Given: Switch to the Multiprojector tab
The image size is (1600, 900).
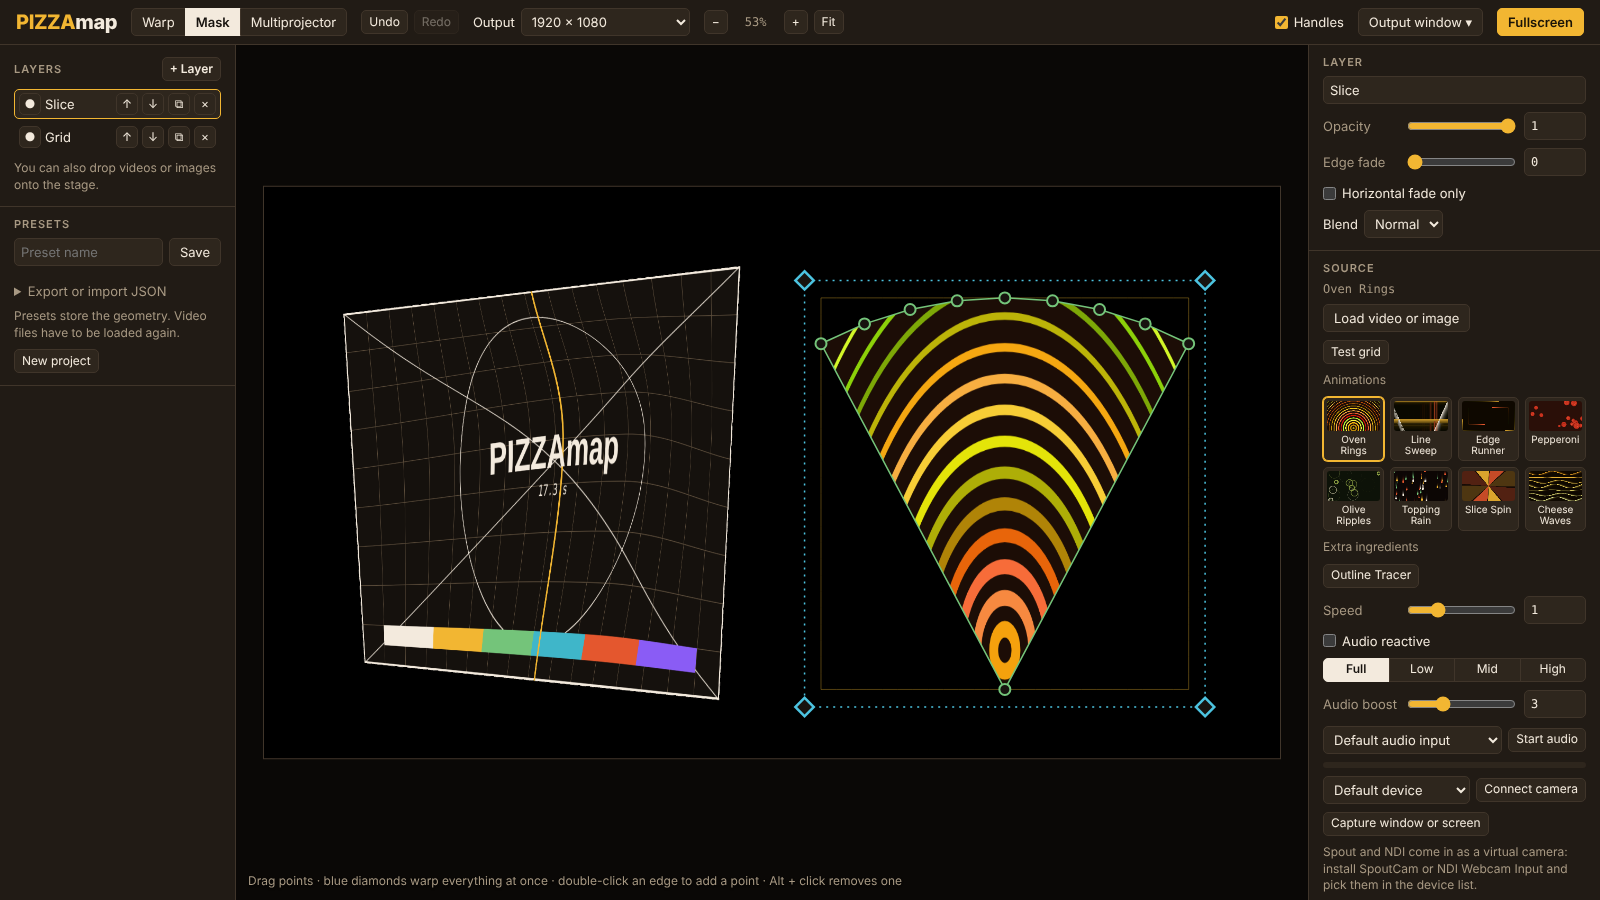Looking at the screenshot, I should 293,22.
